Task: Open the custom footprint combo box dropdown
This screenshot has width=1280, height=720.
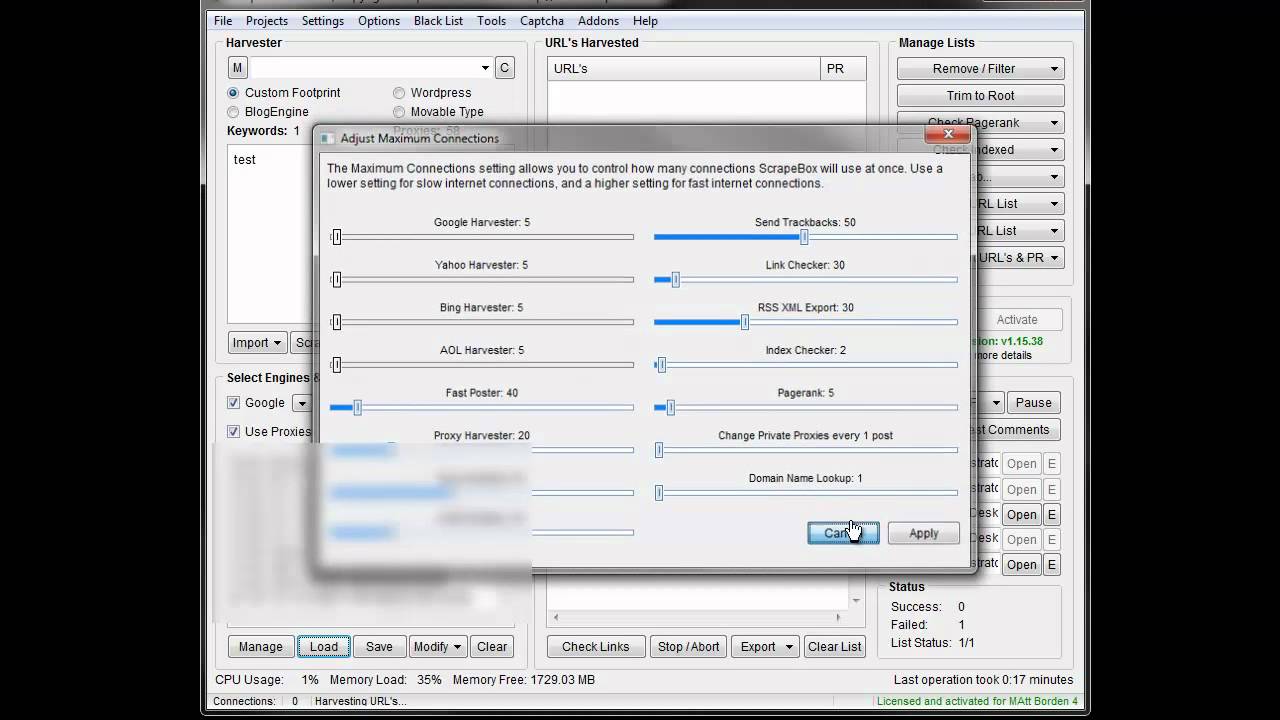Action: (485, 68)
